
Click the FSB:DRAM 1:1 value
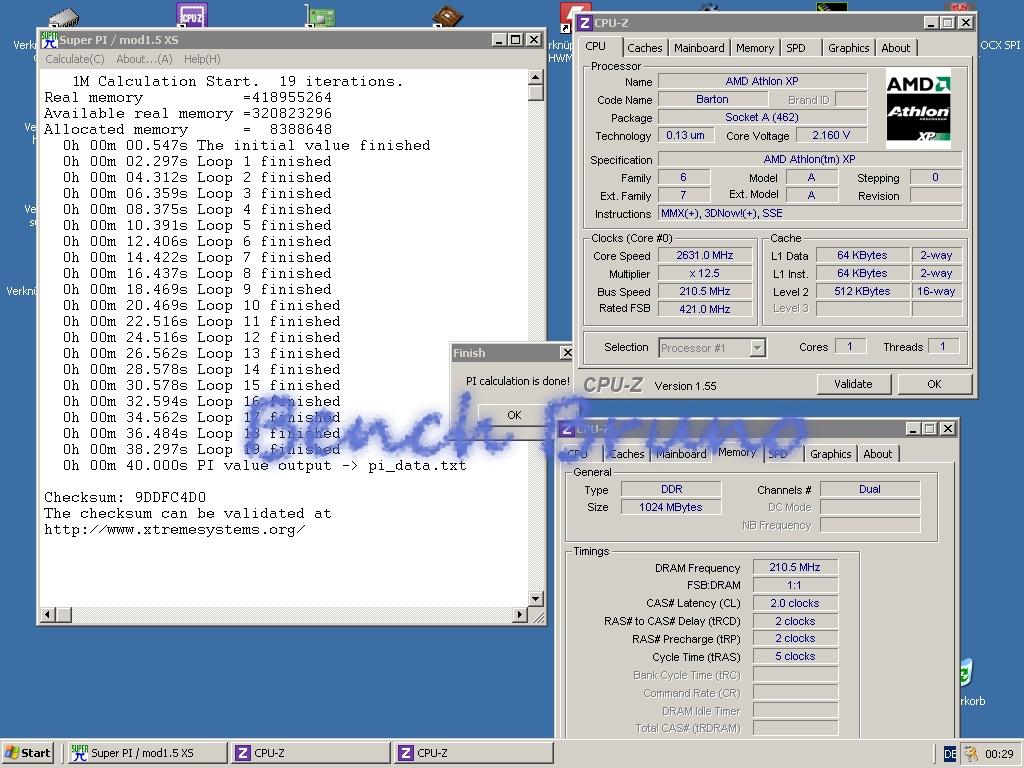[795, 585]
